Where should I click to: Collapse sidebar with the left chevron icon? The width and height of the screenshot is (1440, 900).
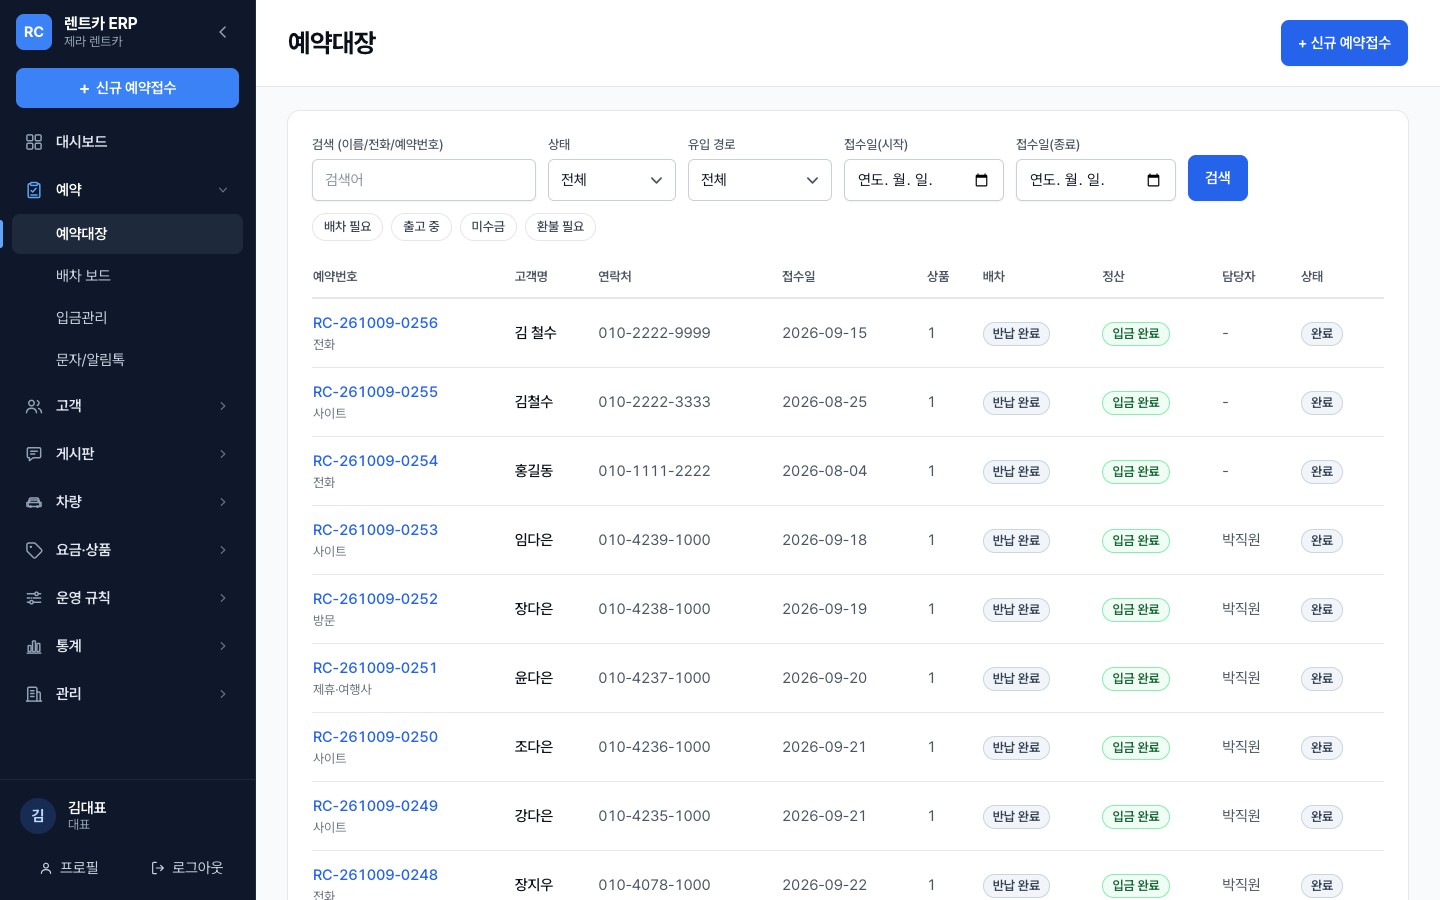click(223, 32)
